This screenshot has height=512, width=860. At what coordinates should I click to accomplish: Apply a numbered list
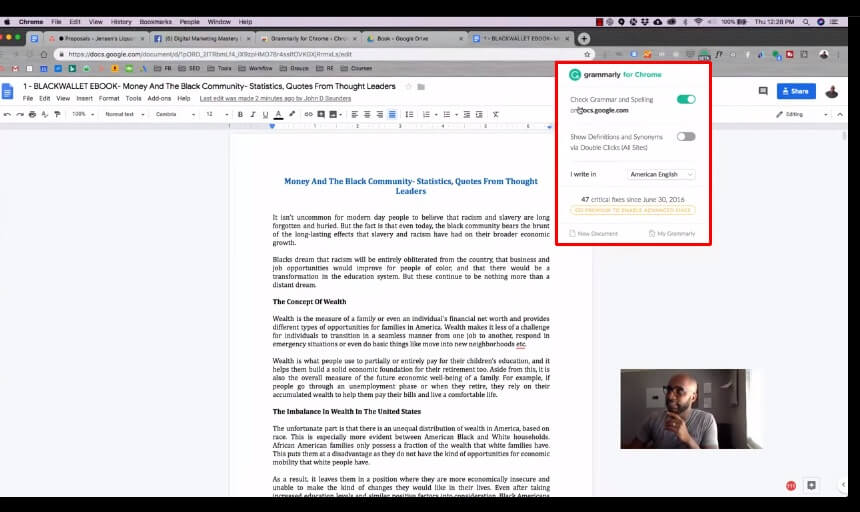pyautogui.click(x=426, y=115)
